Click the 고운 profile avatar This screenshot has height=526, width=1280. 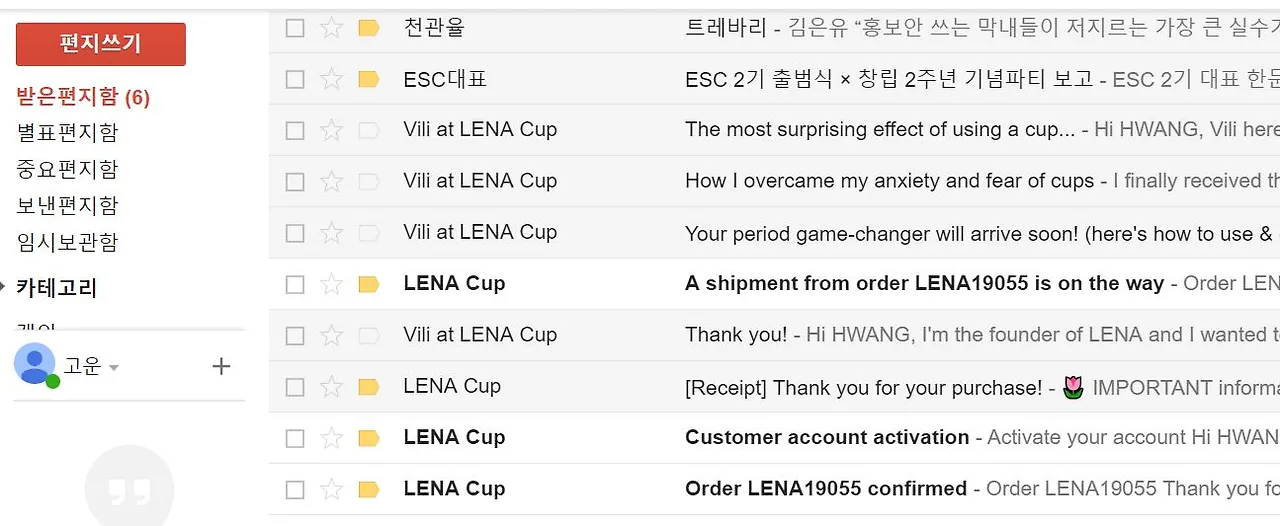tap(35, 364)
